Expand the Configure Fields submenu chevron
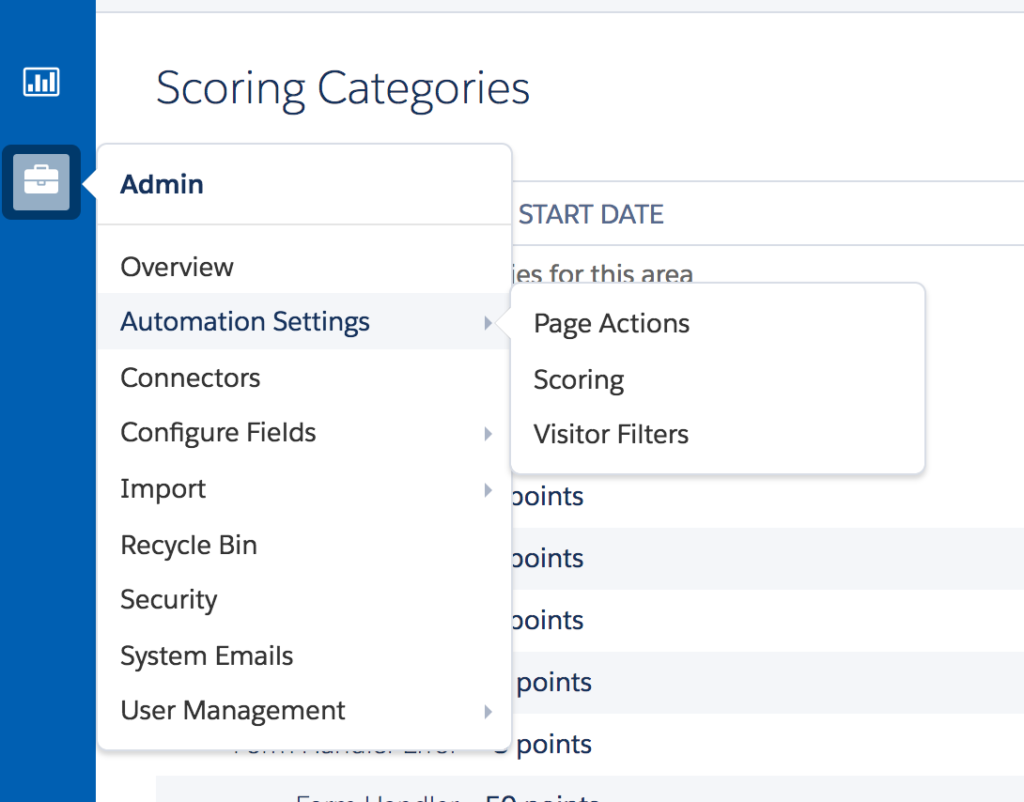The image size is (1024, 802). [x=489, y=434]
